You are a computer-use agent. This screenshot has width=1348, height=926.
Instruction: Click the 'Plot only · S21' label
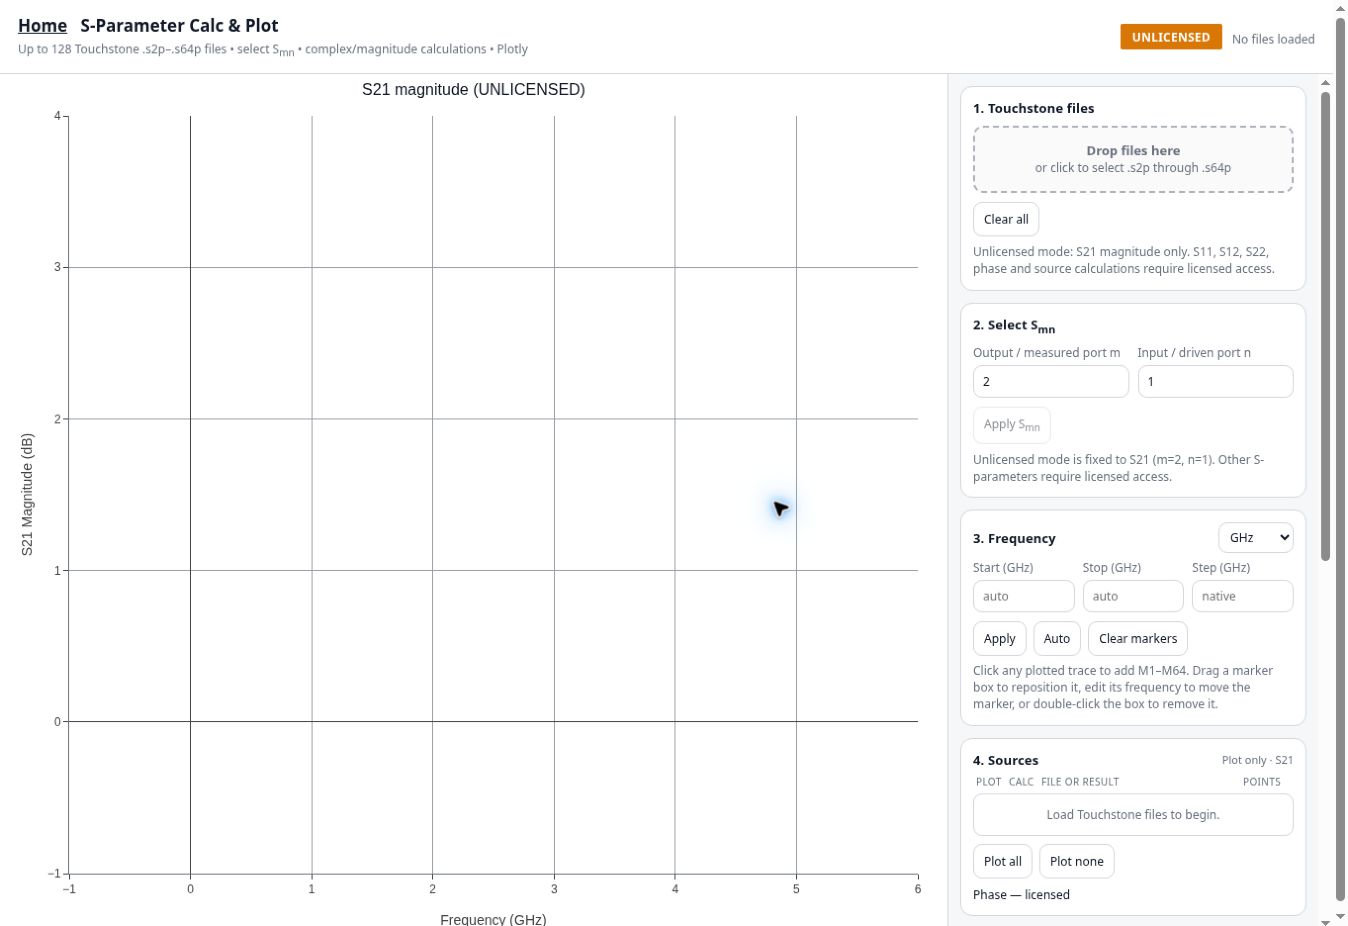pos(1257,760)
